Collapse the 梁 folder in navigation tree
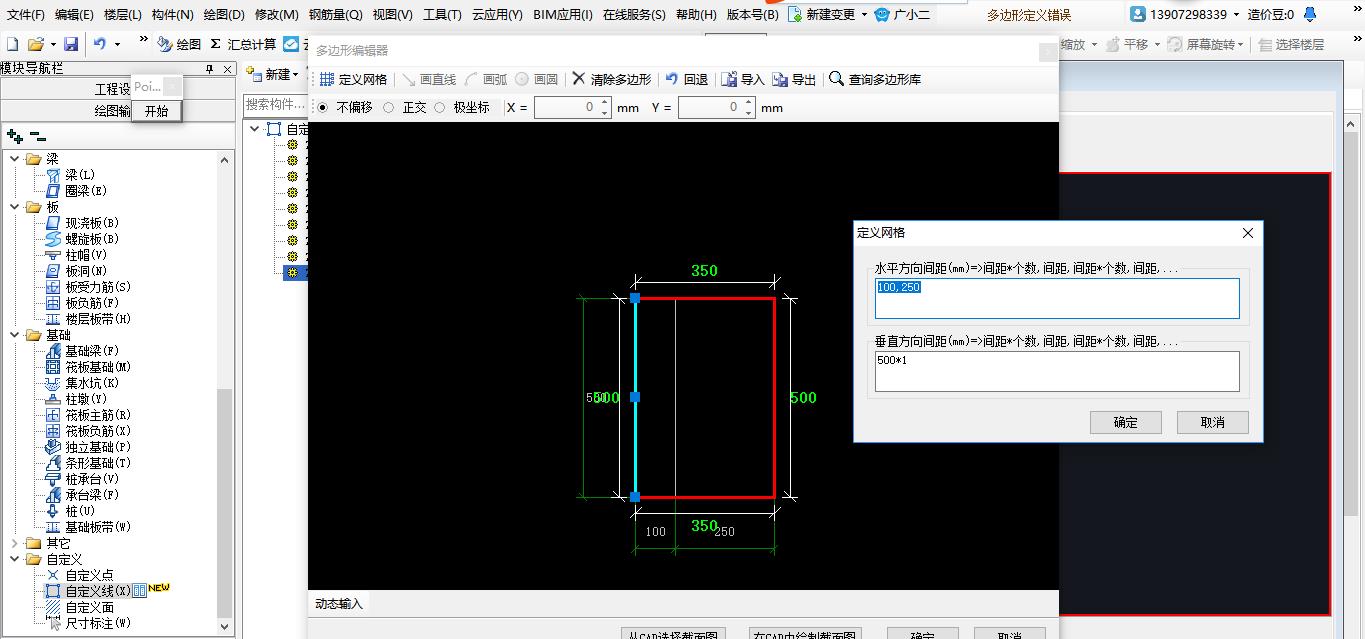The width and height of the screenshot is (1365, 639). 14,159
